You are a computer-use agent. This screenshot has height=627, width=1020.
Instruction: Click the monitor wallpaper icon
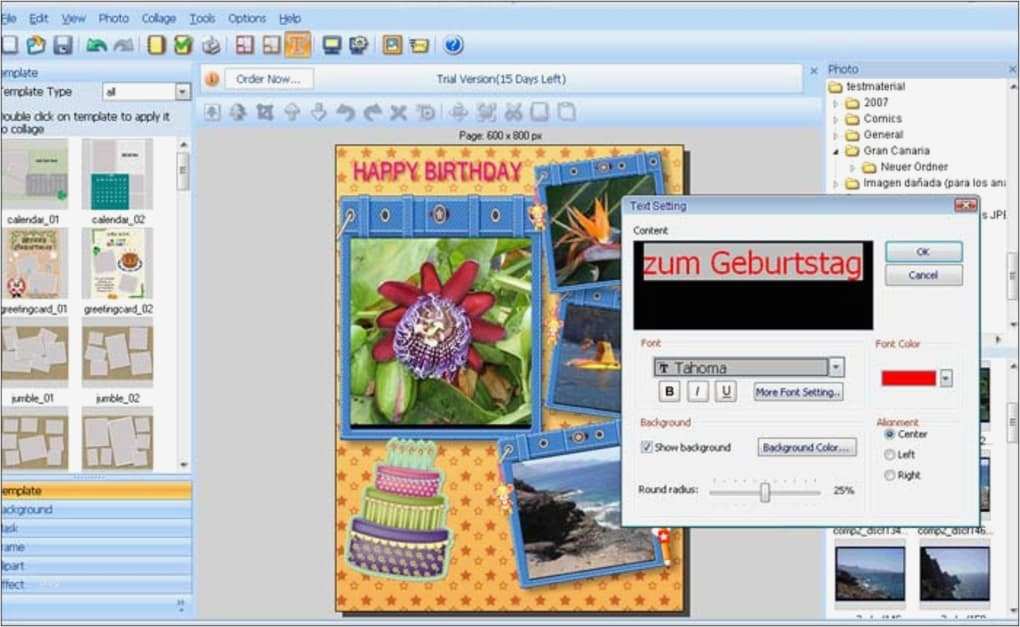(332, 45)
